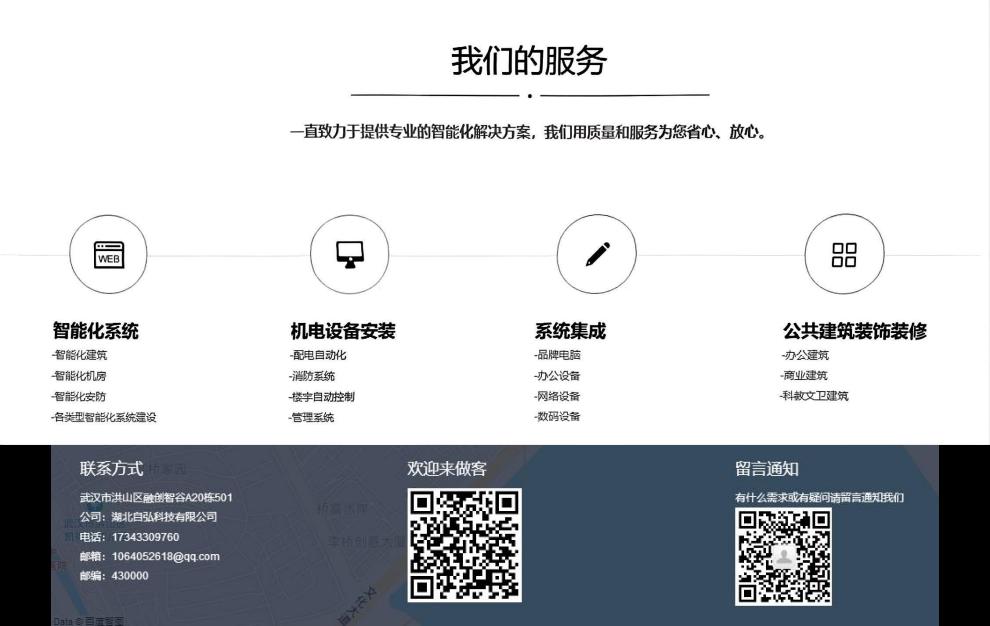Viewport: 990px width, 626px height.
Task: Click the -科教文卫建筑 list item
Action: pyautogui.click(x=814, y=395)
